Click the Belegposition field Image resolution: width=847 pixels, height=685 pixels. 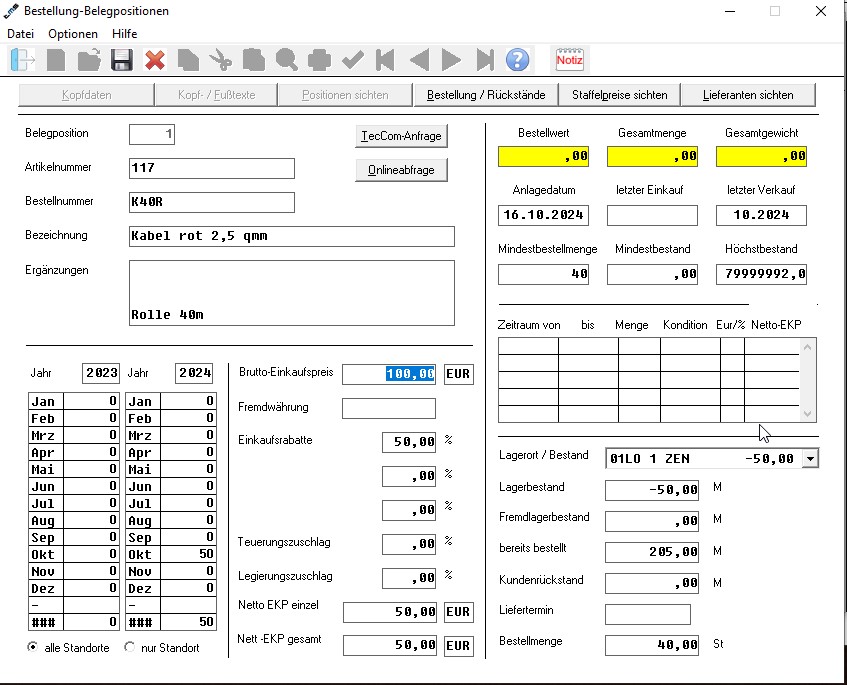[152, 134]
